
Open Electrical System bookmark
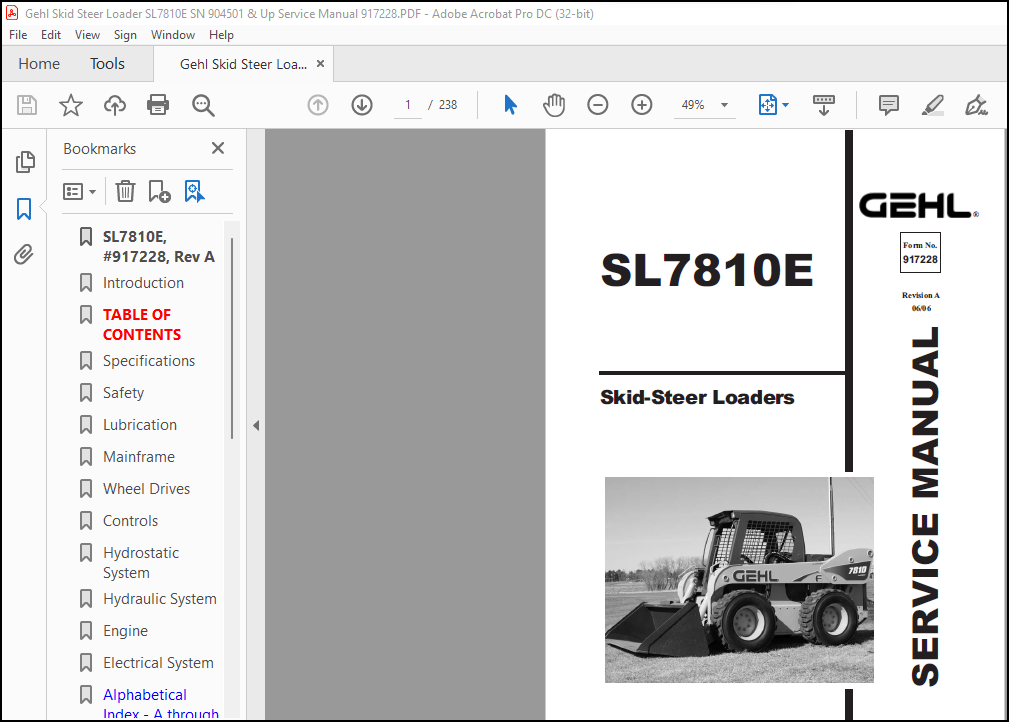(158, 663)
